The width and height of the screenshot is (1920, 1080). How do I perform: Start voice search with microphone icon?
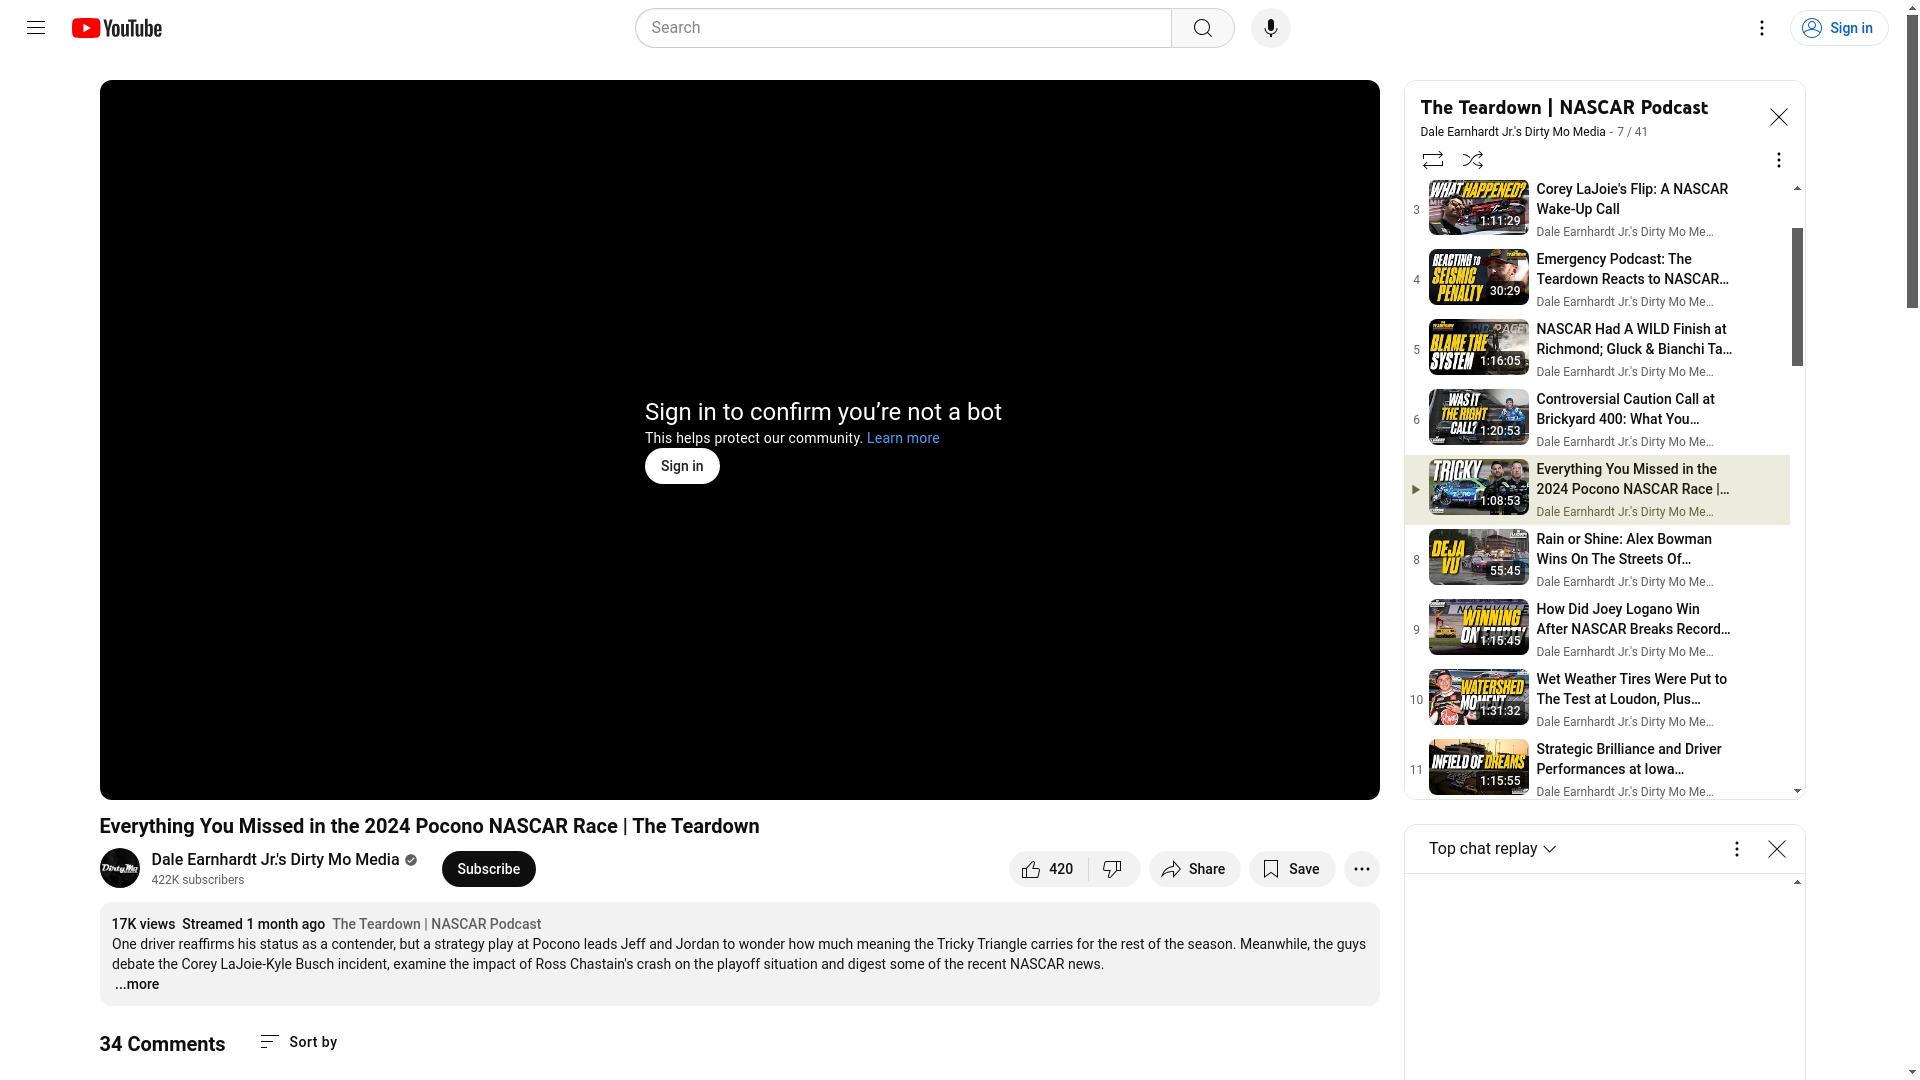[1271, 28]
